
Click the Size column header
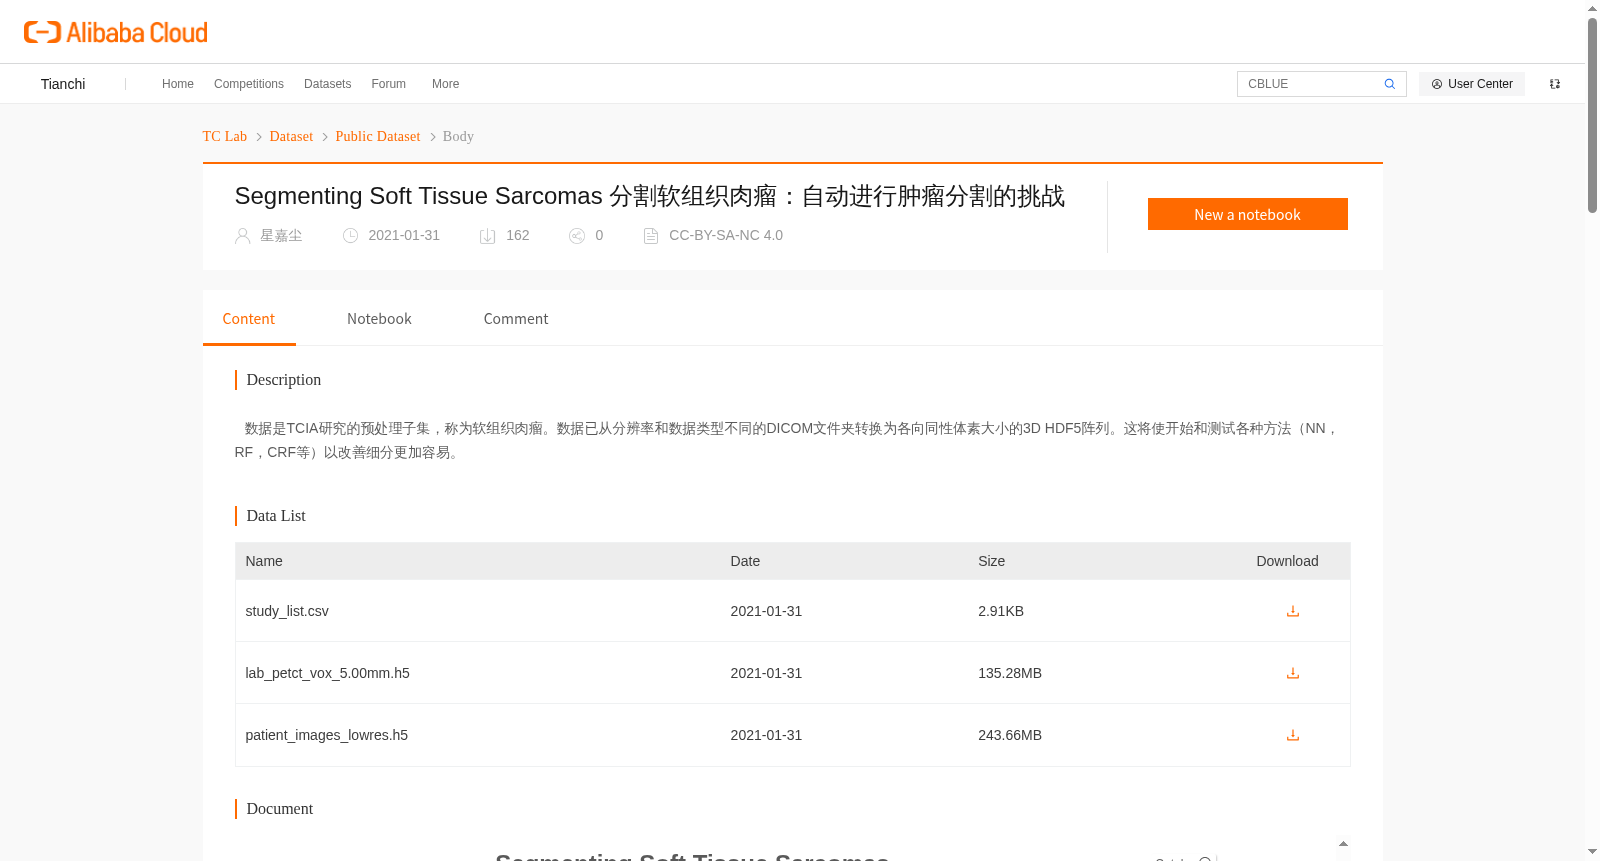coord(992,561)
